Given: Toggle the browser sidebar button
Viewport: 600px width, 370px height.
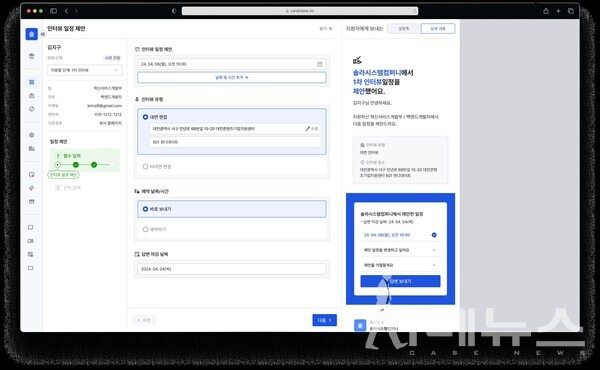Looking at the screenshot, I should 54,11.
